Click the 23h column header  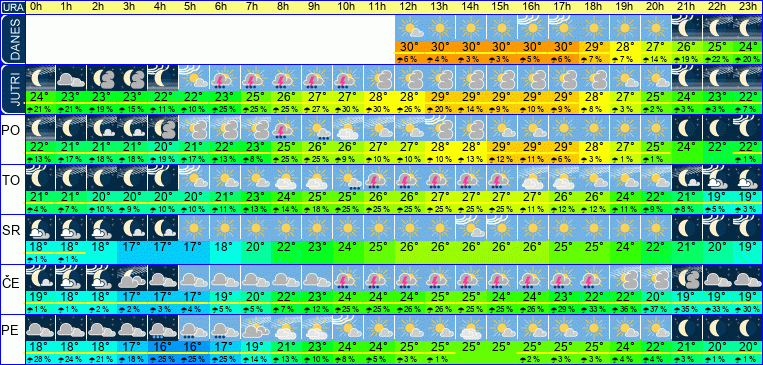[747, 7]
